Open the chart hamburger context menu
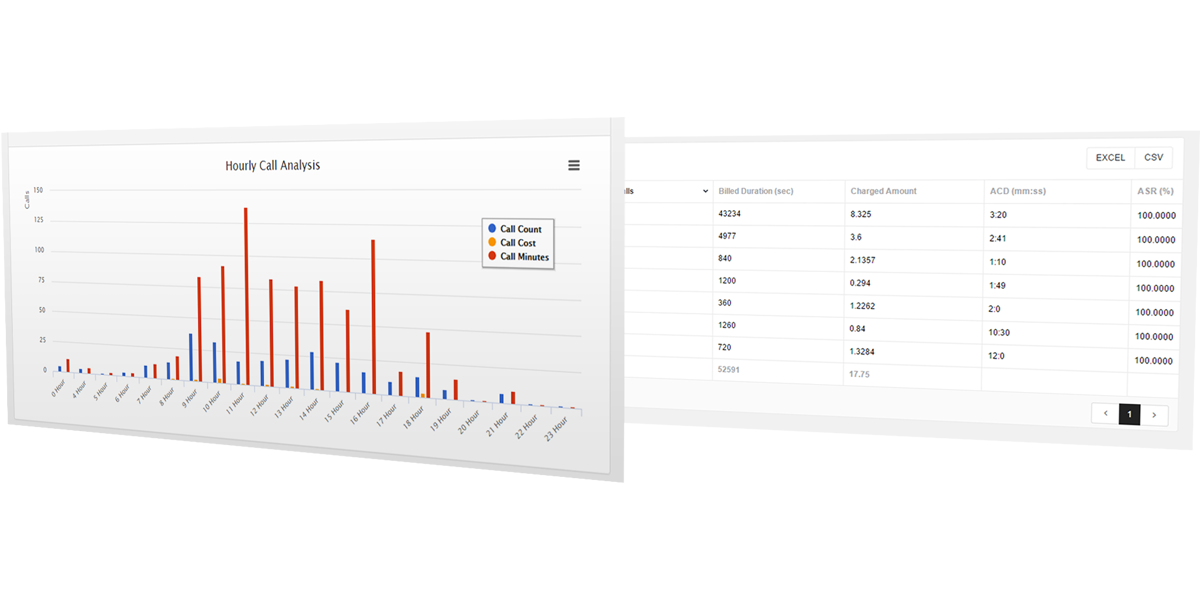 click(x=573, y=166)
